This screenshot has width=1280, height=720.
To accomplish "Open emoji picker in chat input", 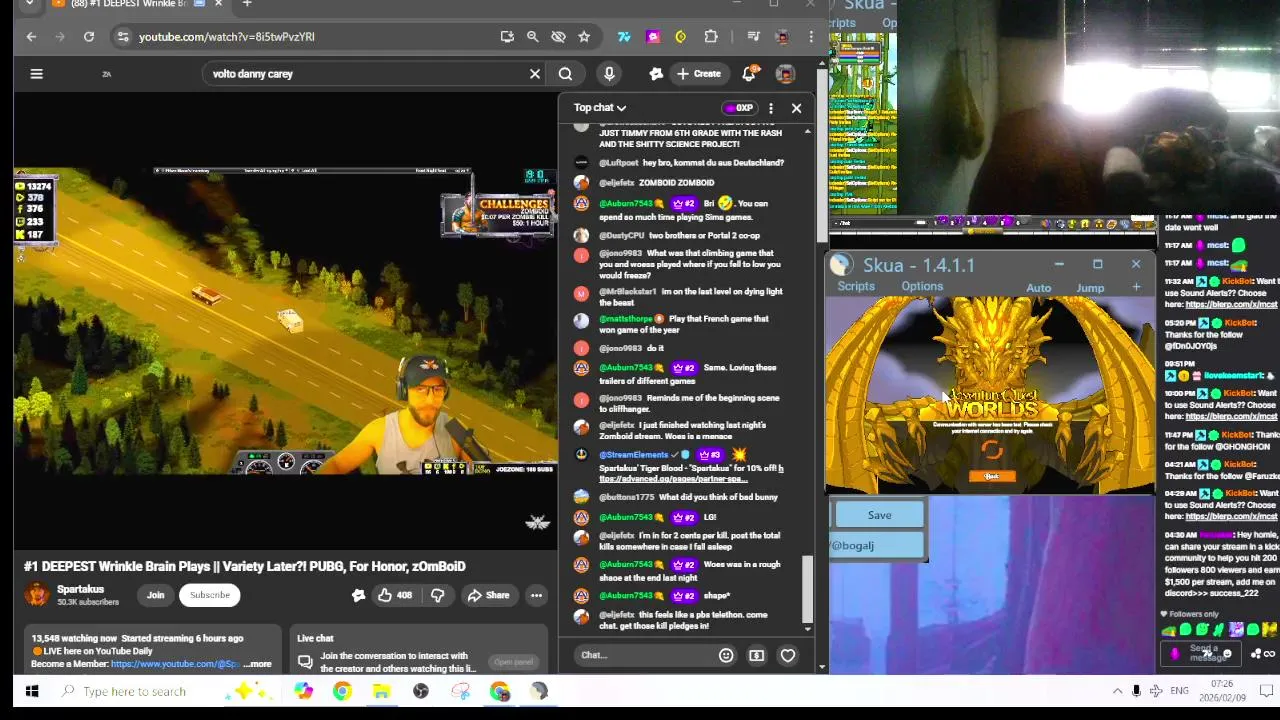I will coord(726,655).
